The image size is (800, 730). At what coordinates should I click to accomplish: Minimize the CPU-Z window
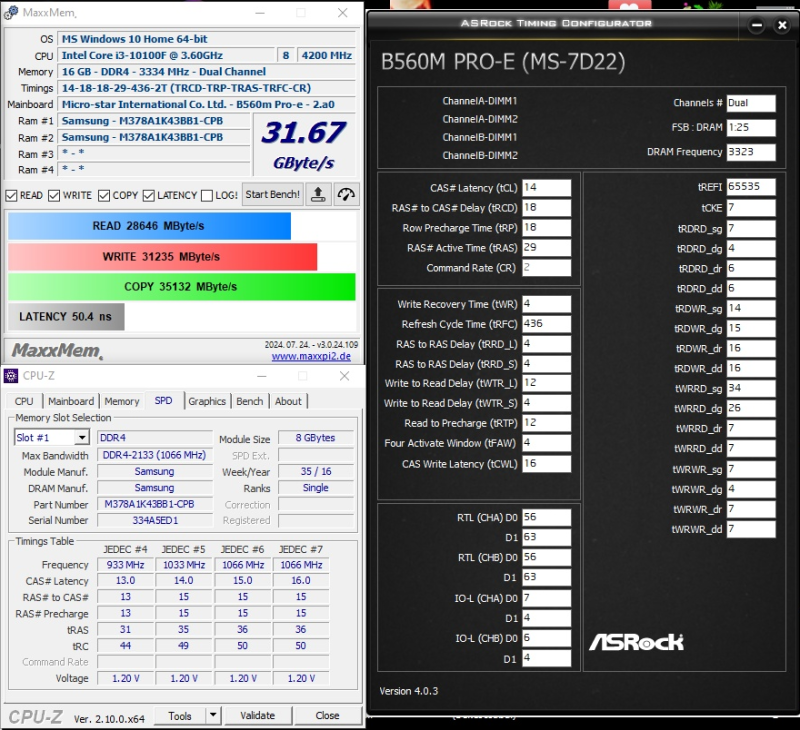(262, 376)
